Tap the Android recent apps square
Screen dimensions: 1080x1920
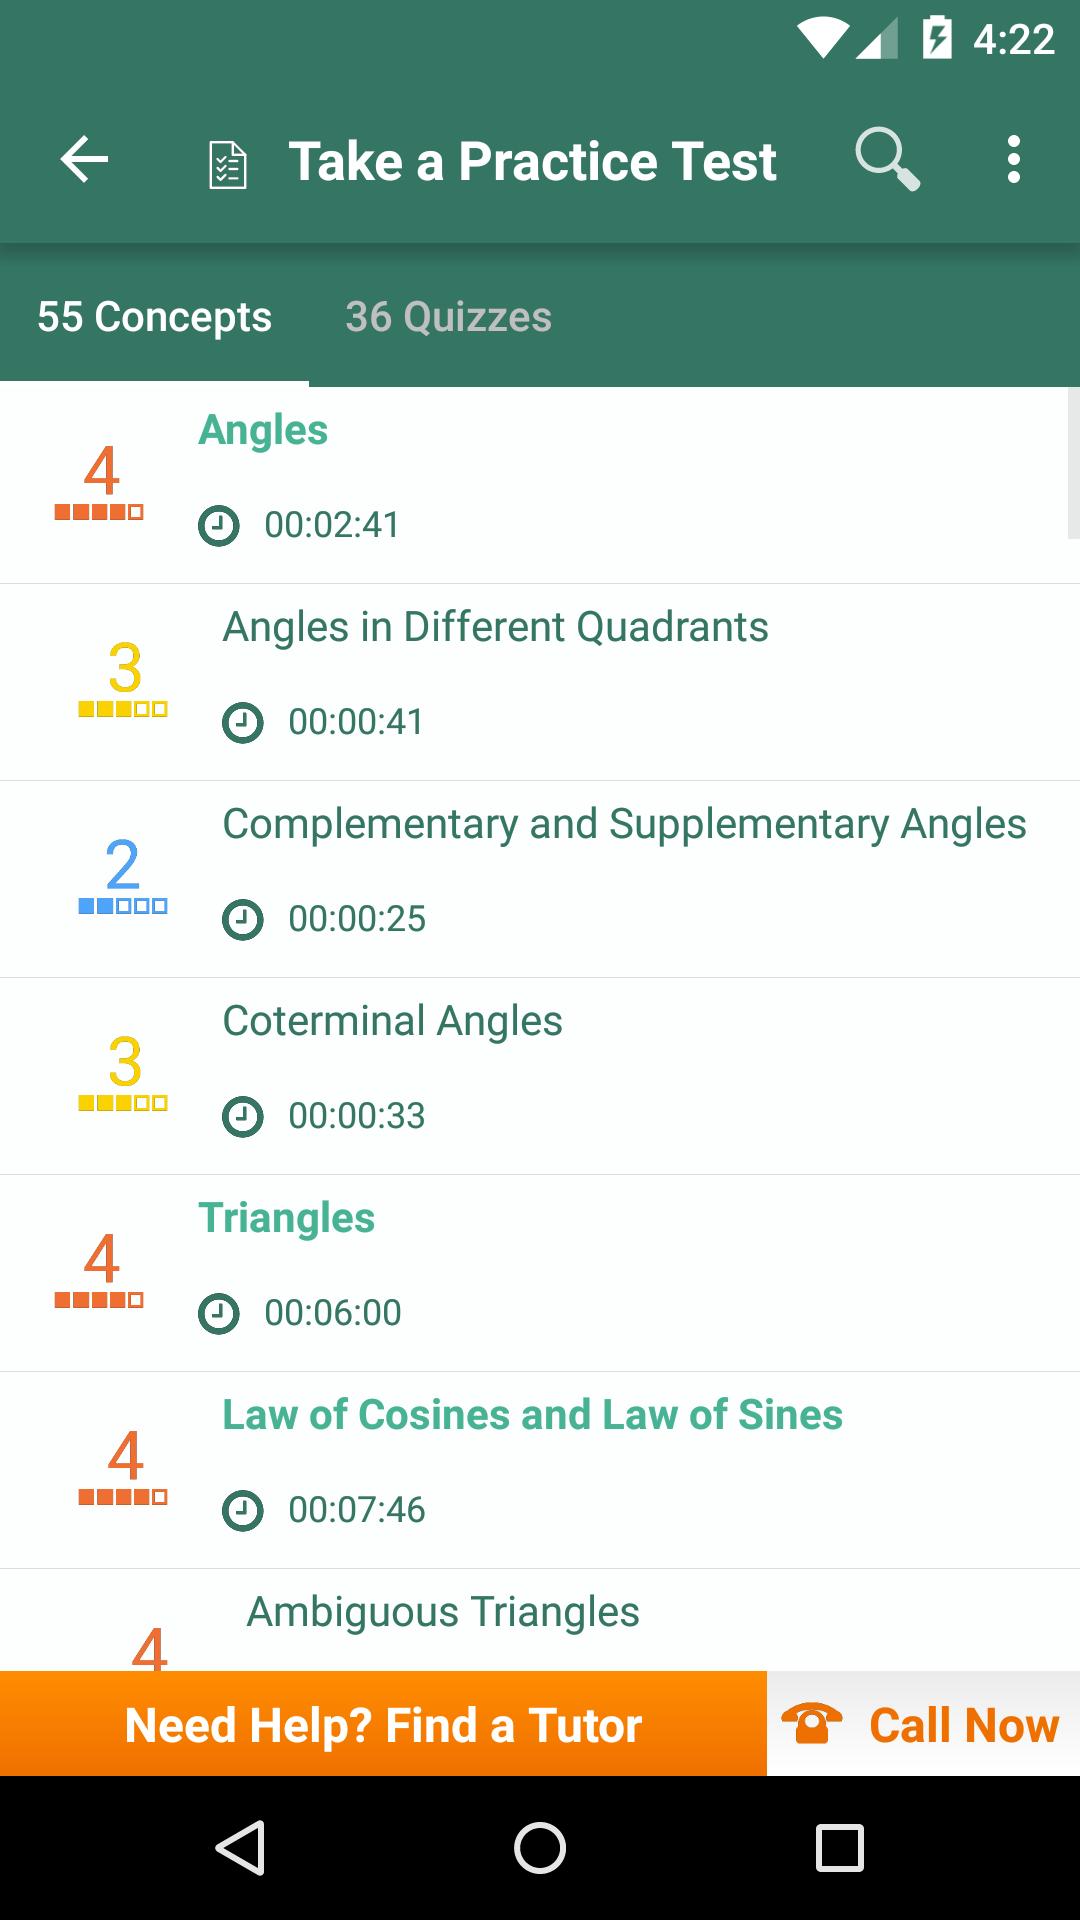(x=839, y=1847)
